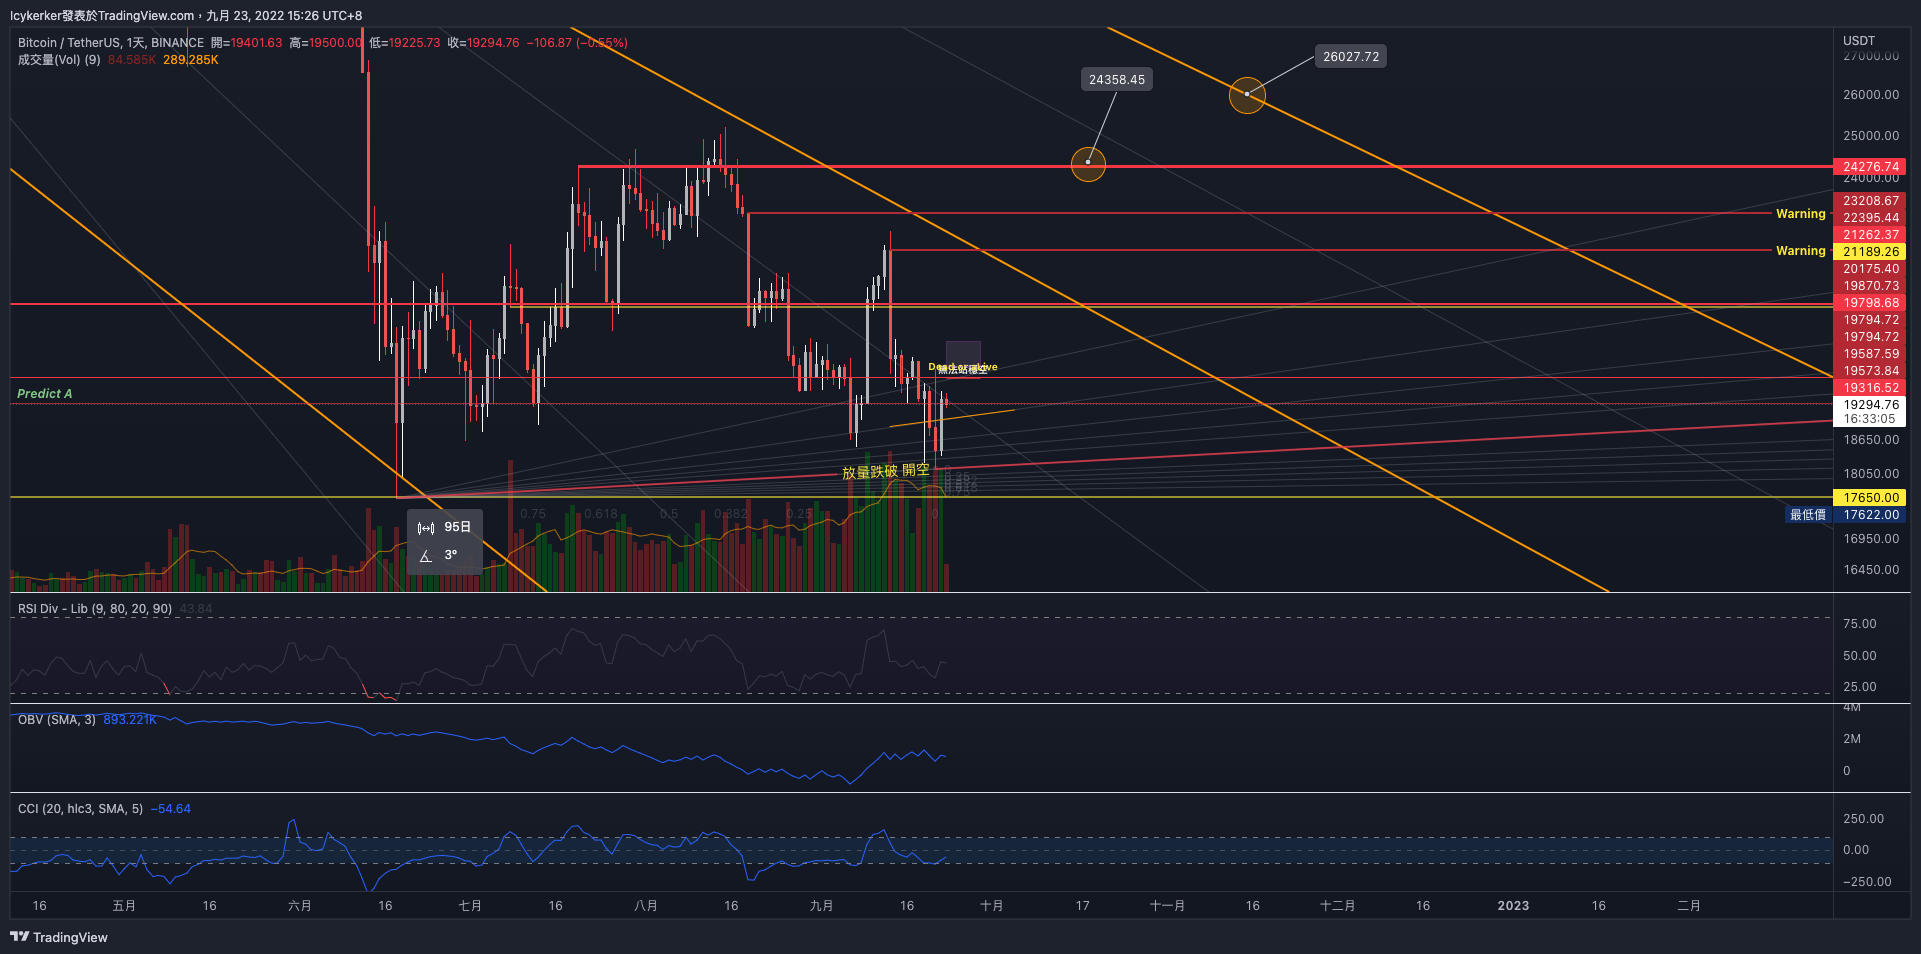The width and height of the screenshot is (1921, 954).
Task: Click the 24358.45 callout label
Action: click(1117, 80)
